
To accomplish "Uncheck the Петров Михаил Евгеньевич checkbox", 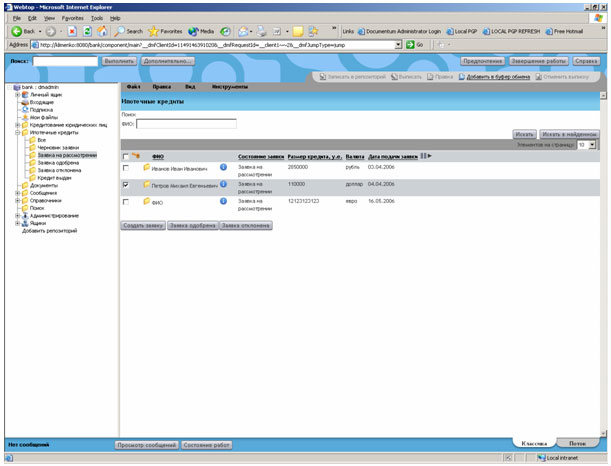I will tap(125, 185).
